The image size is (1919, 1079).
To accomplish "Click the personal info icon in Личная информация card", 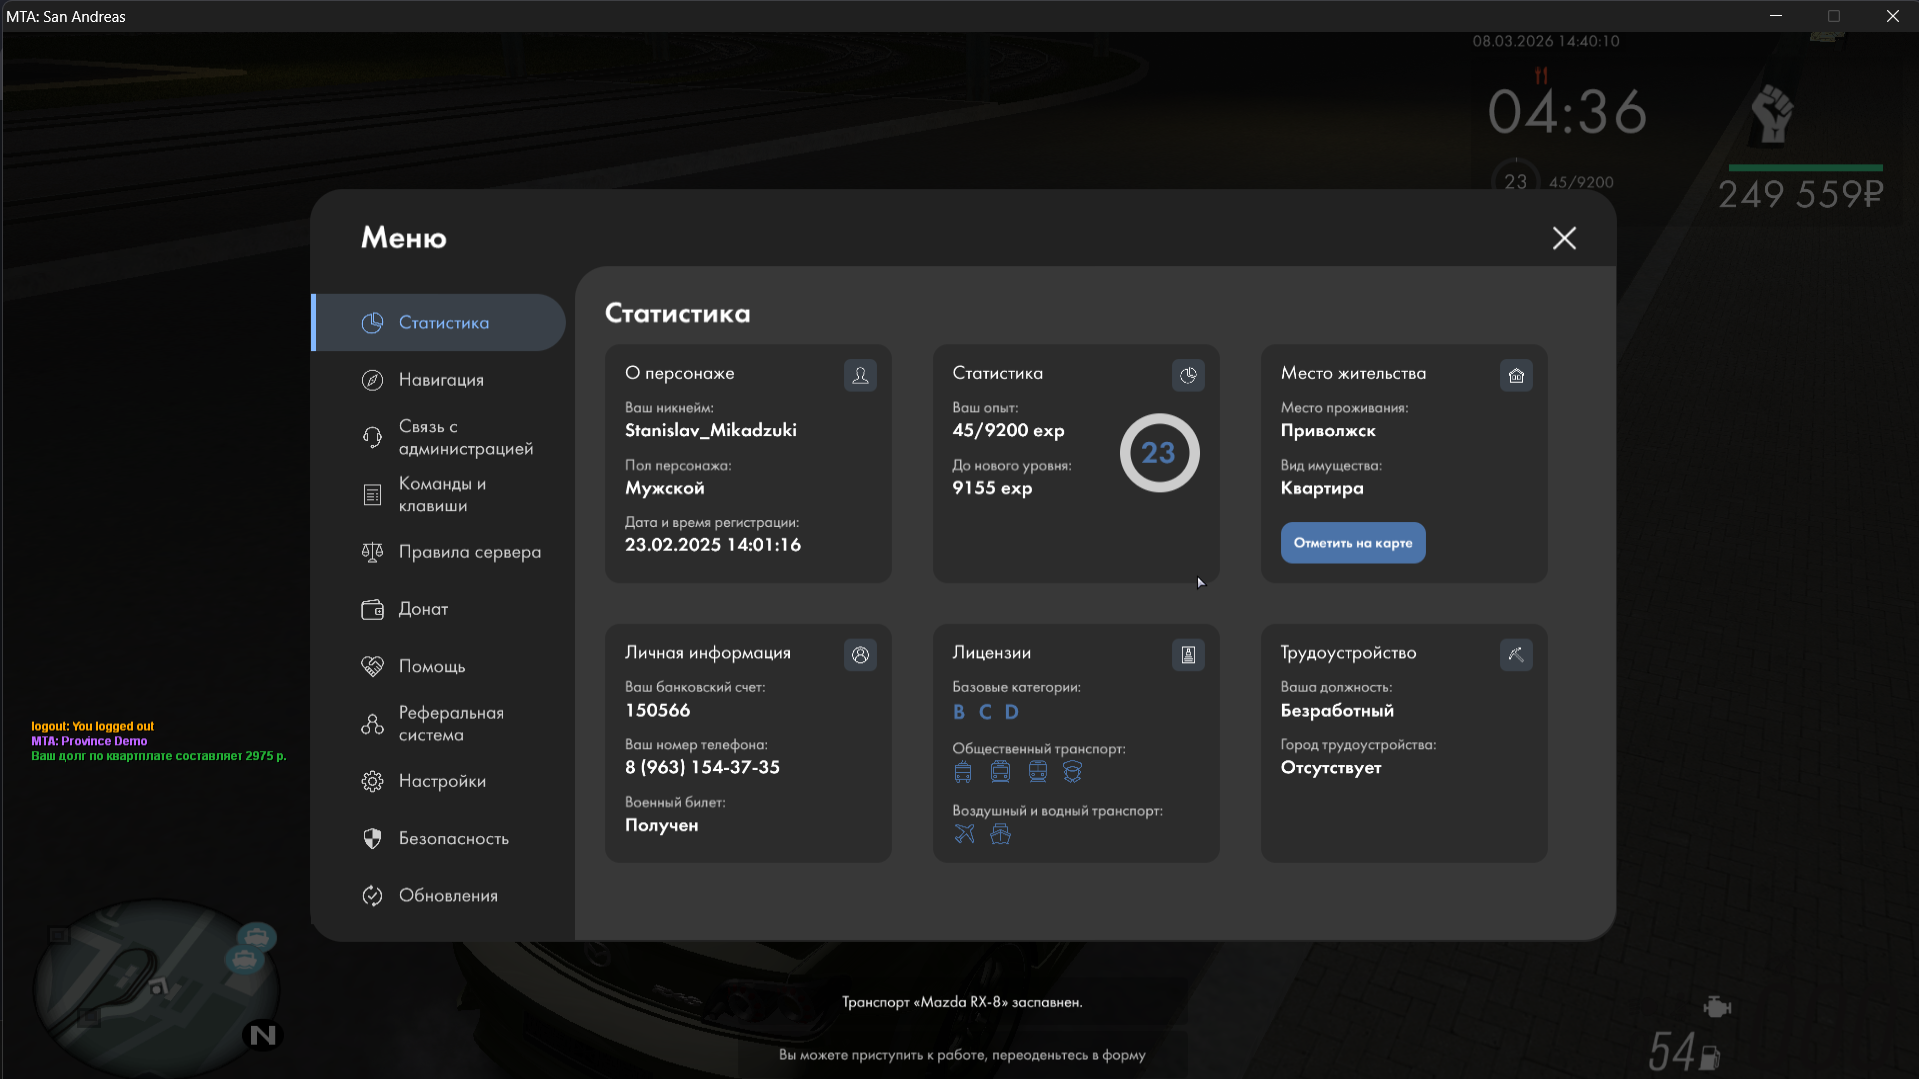I will click(860, 655).
